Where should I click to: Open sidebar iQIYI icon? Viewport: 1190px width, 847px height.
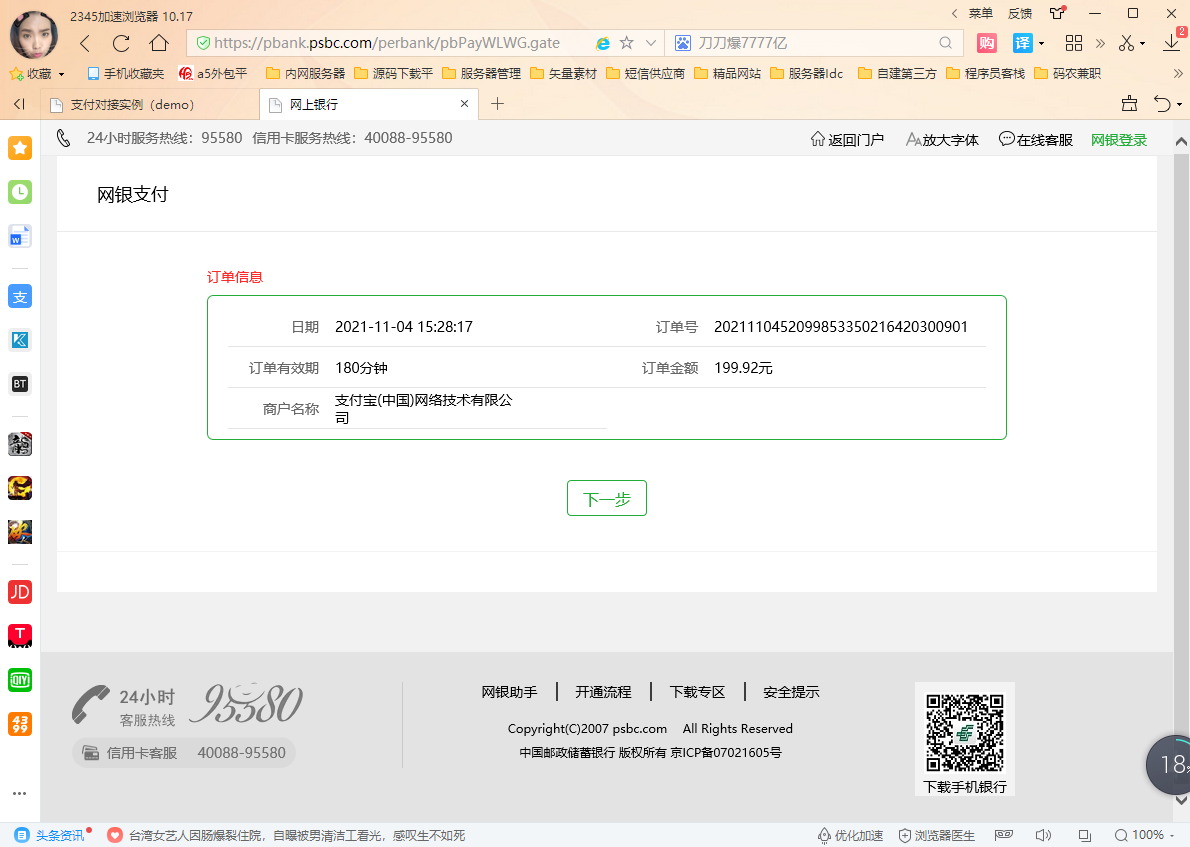[20, 680]
